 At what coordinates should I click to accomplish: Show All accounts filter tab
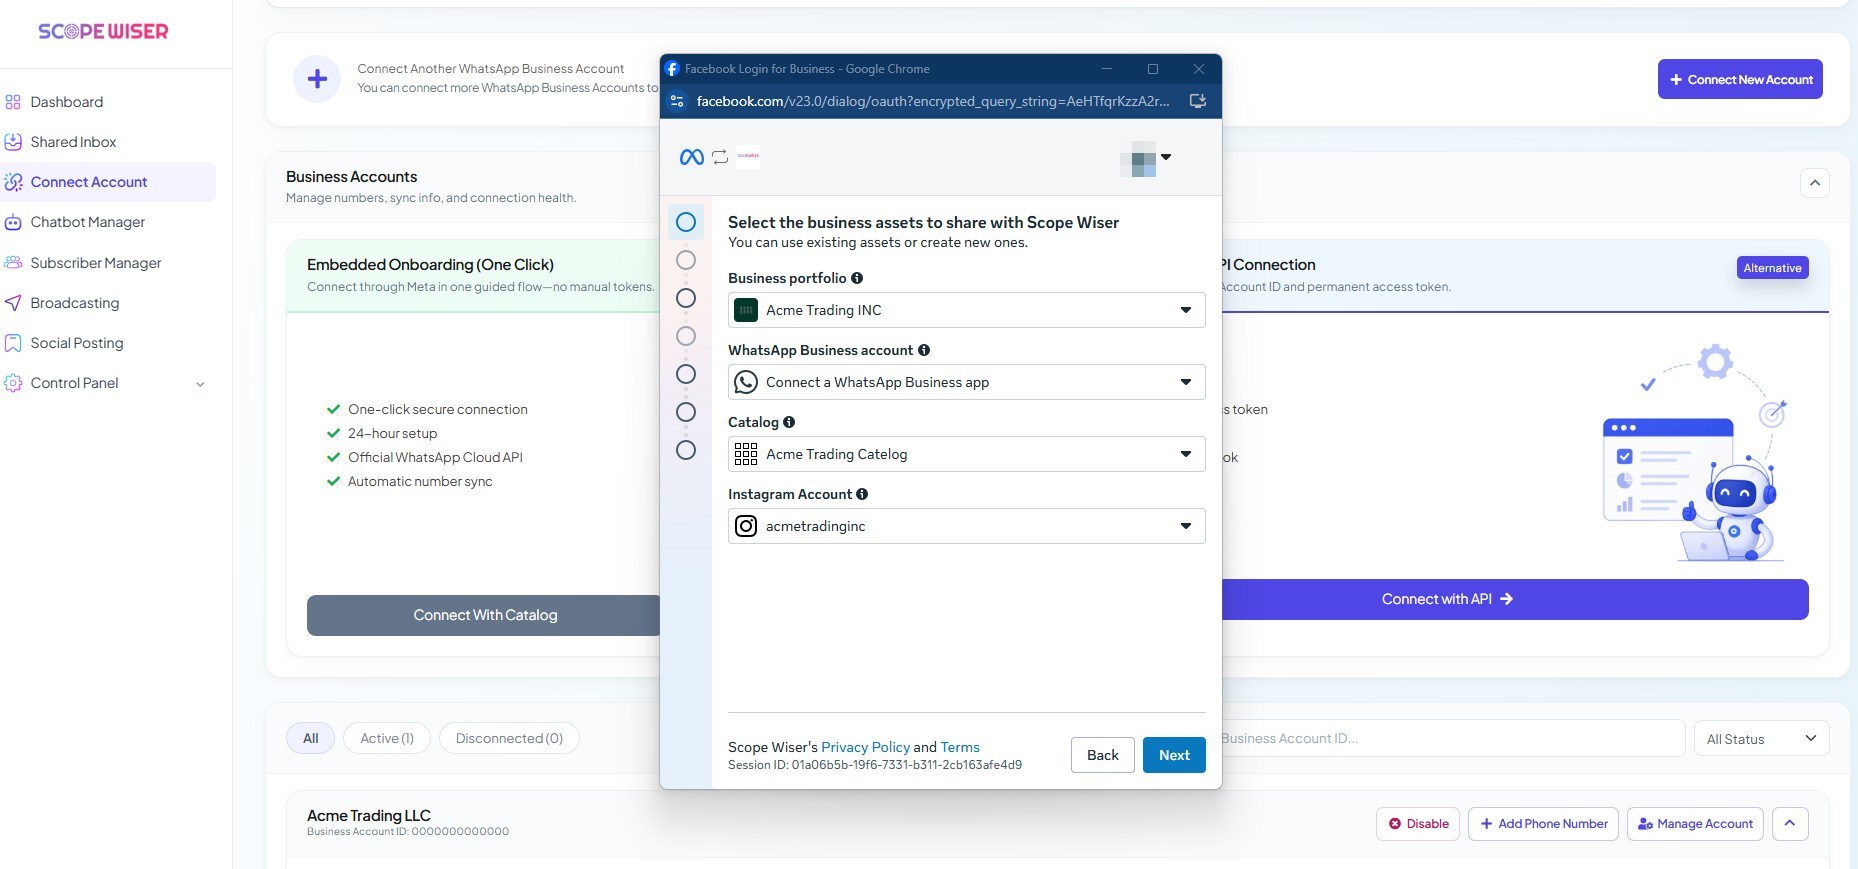311,738
